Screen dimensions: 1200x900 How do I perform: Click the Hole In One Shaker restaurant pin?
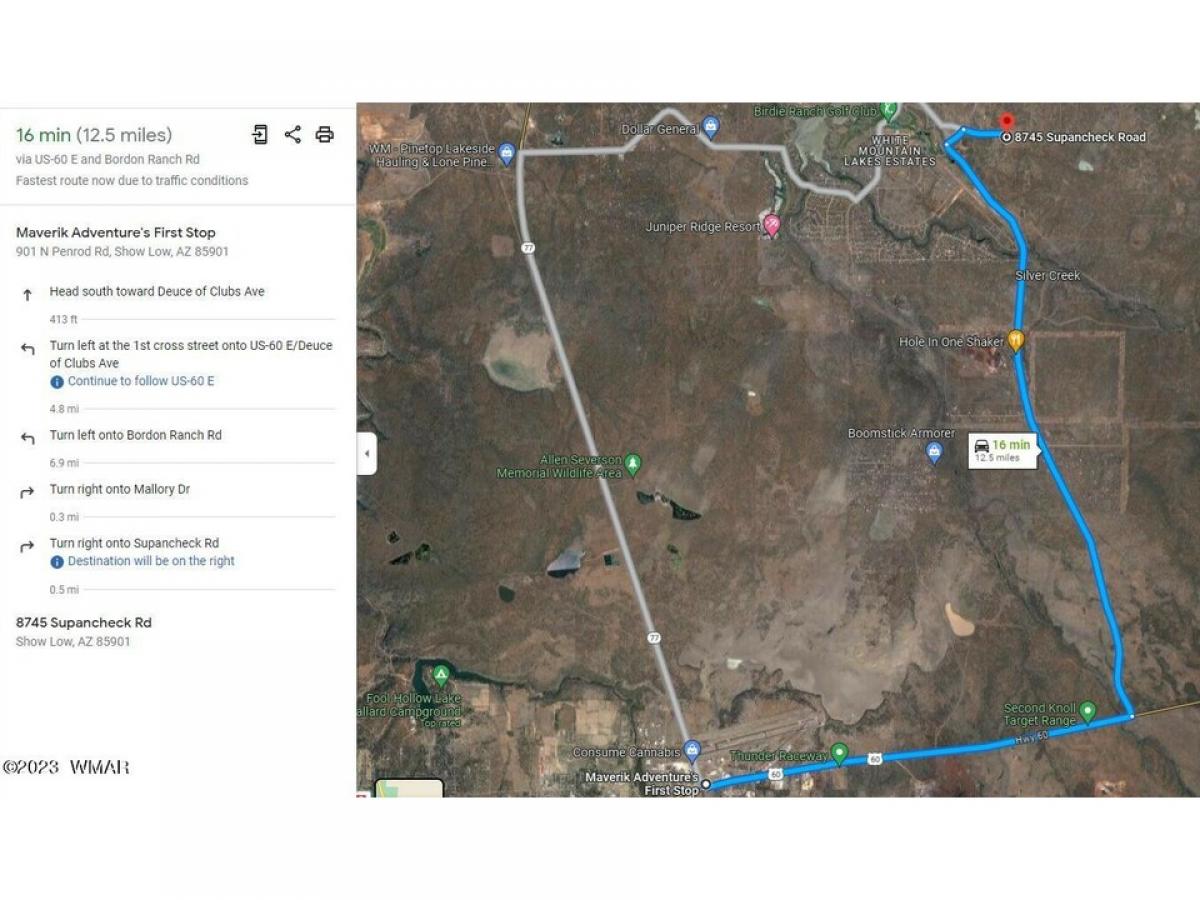click(x=1016, y=341)
